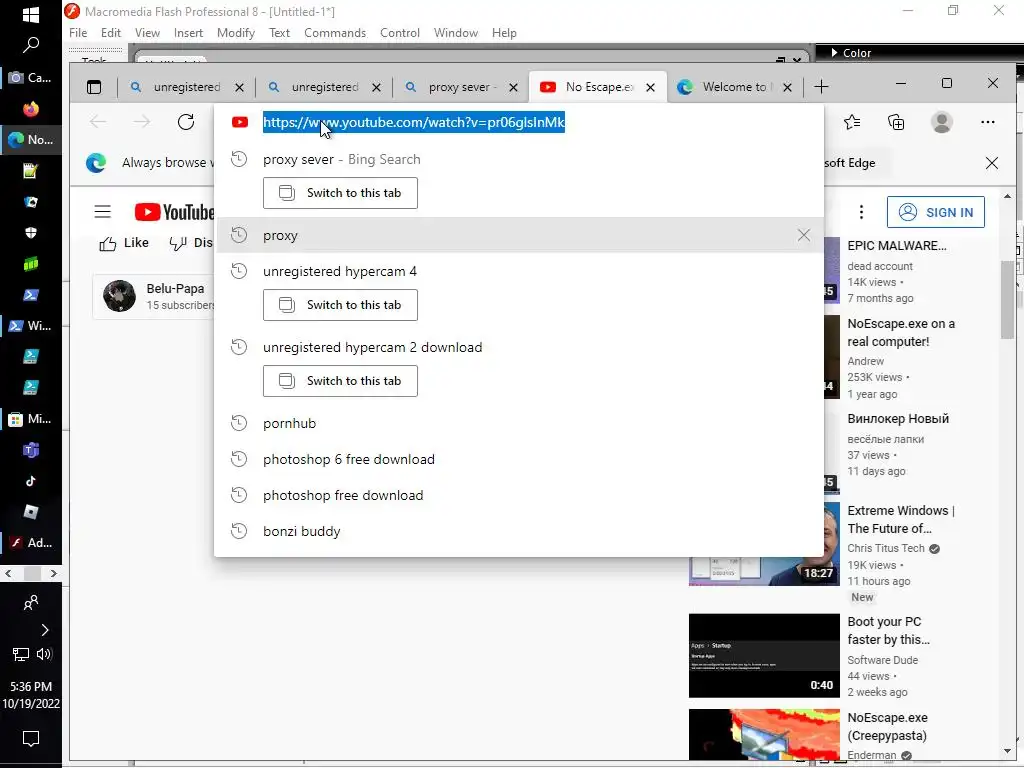Switch to tab under hypercam 2 download

tap(340, 381)
